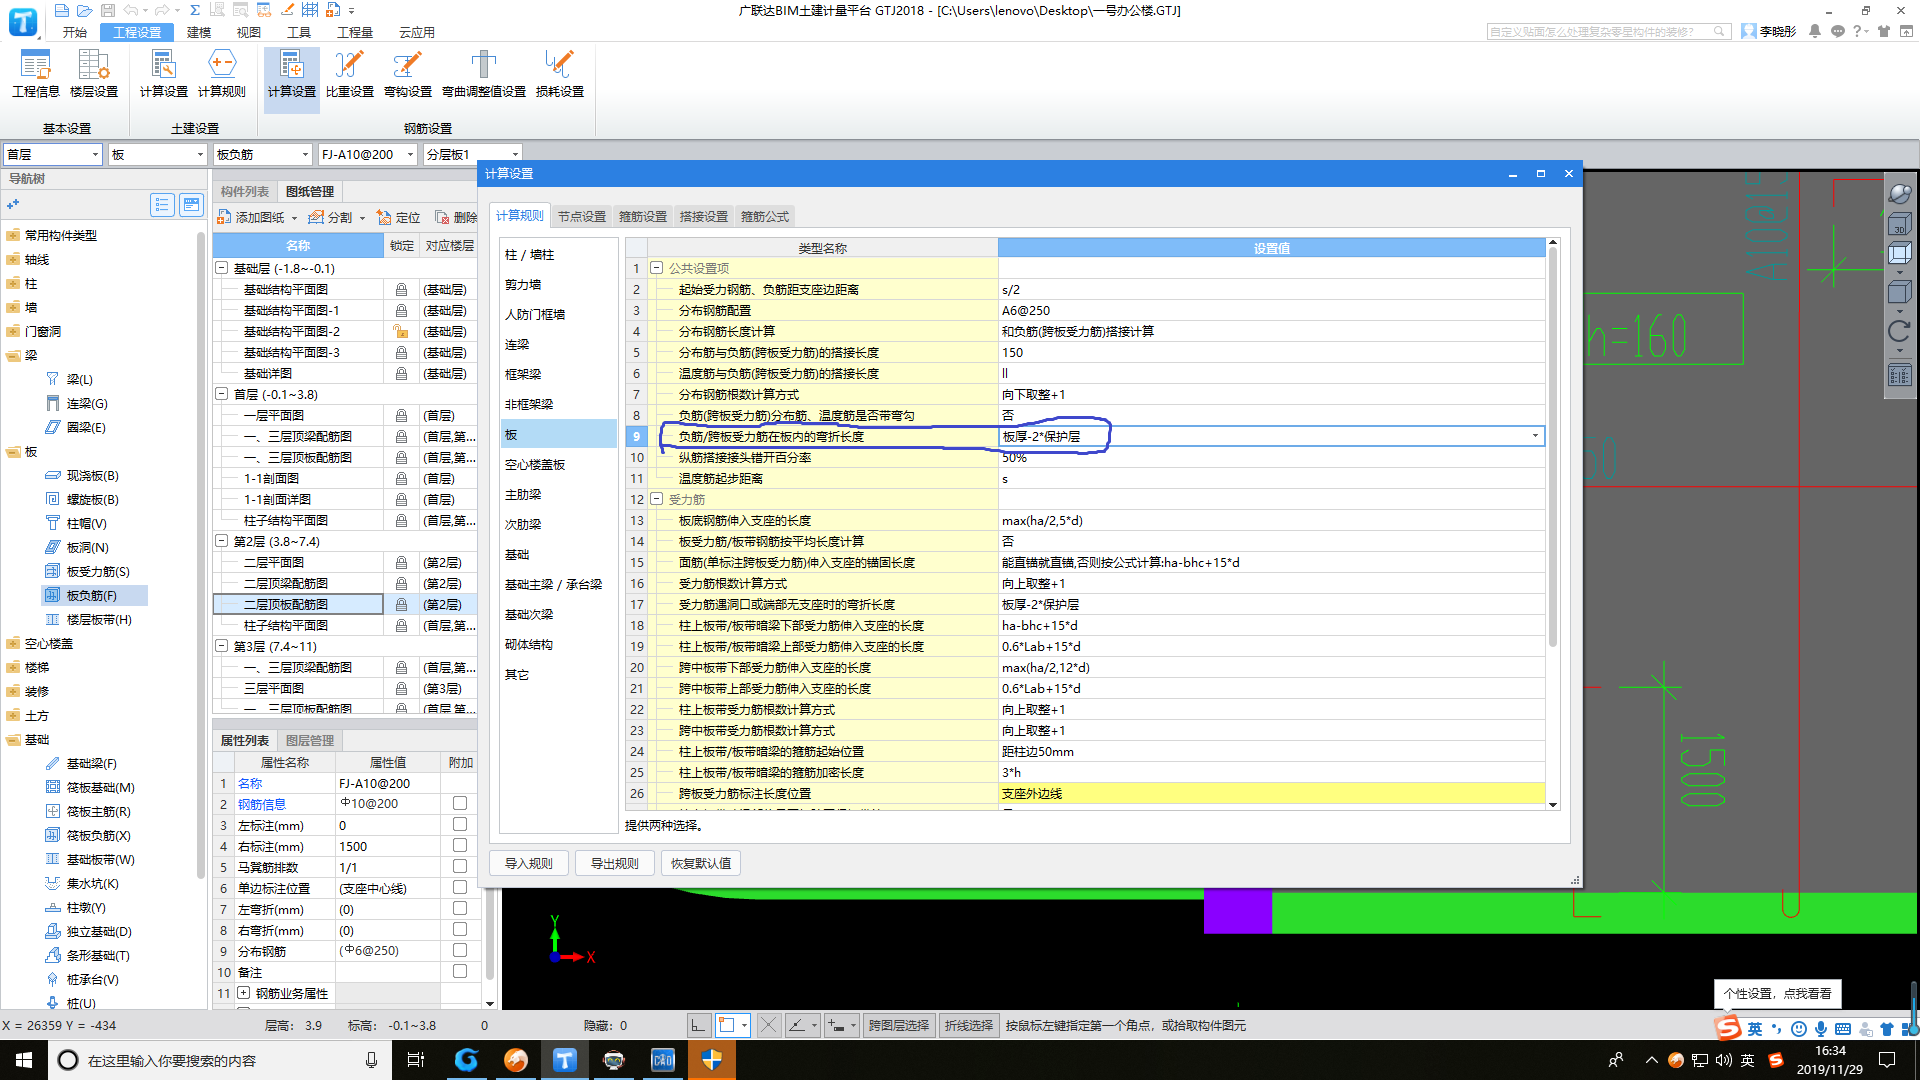Toggle the 钢筋信息 附加 checkbox
Image resolution: width=1920 pixels, height=1080 pixels.
pos(460,803)
